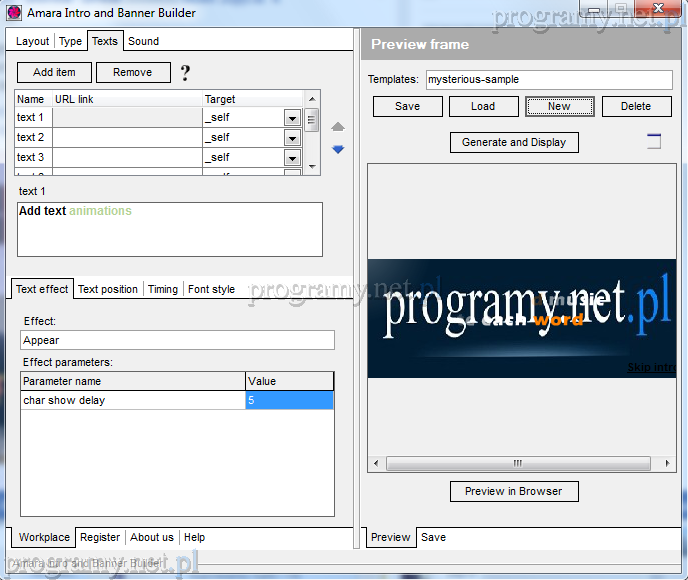This screenshot has width=688, height=580.
Task: Click the gray move-up arrow icon
Action: click(x=338, y=127)
